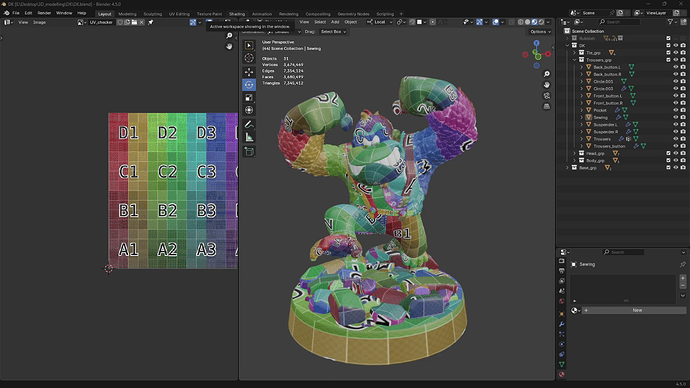Toggle visibility eye for the Pocket object

(675, 110)
